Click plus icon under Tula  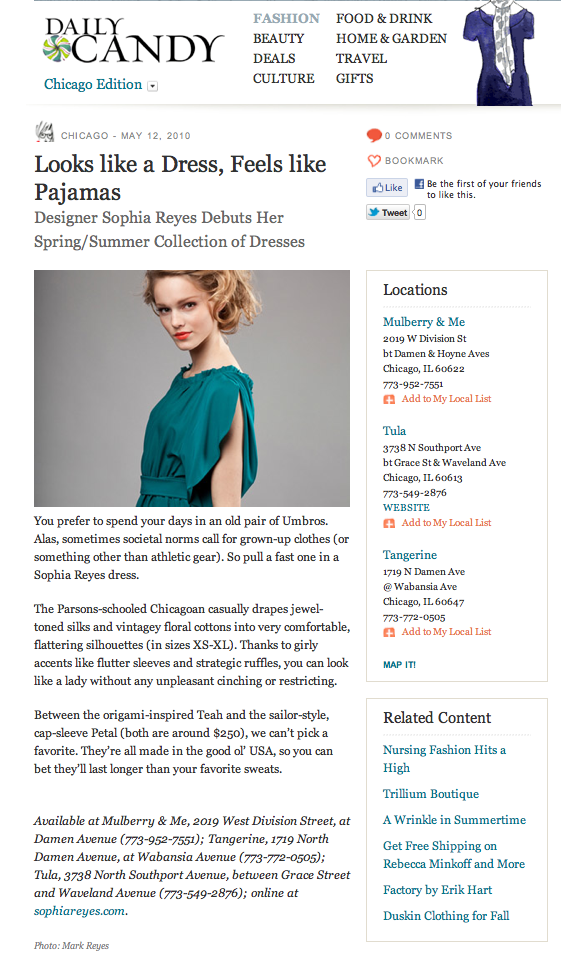[x=389, y=523]
